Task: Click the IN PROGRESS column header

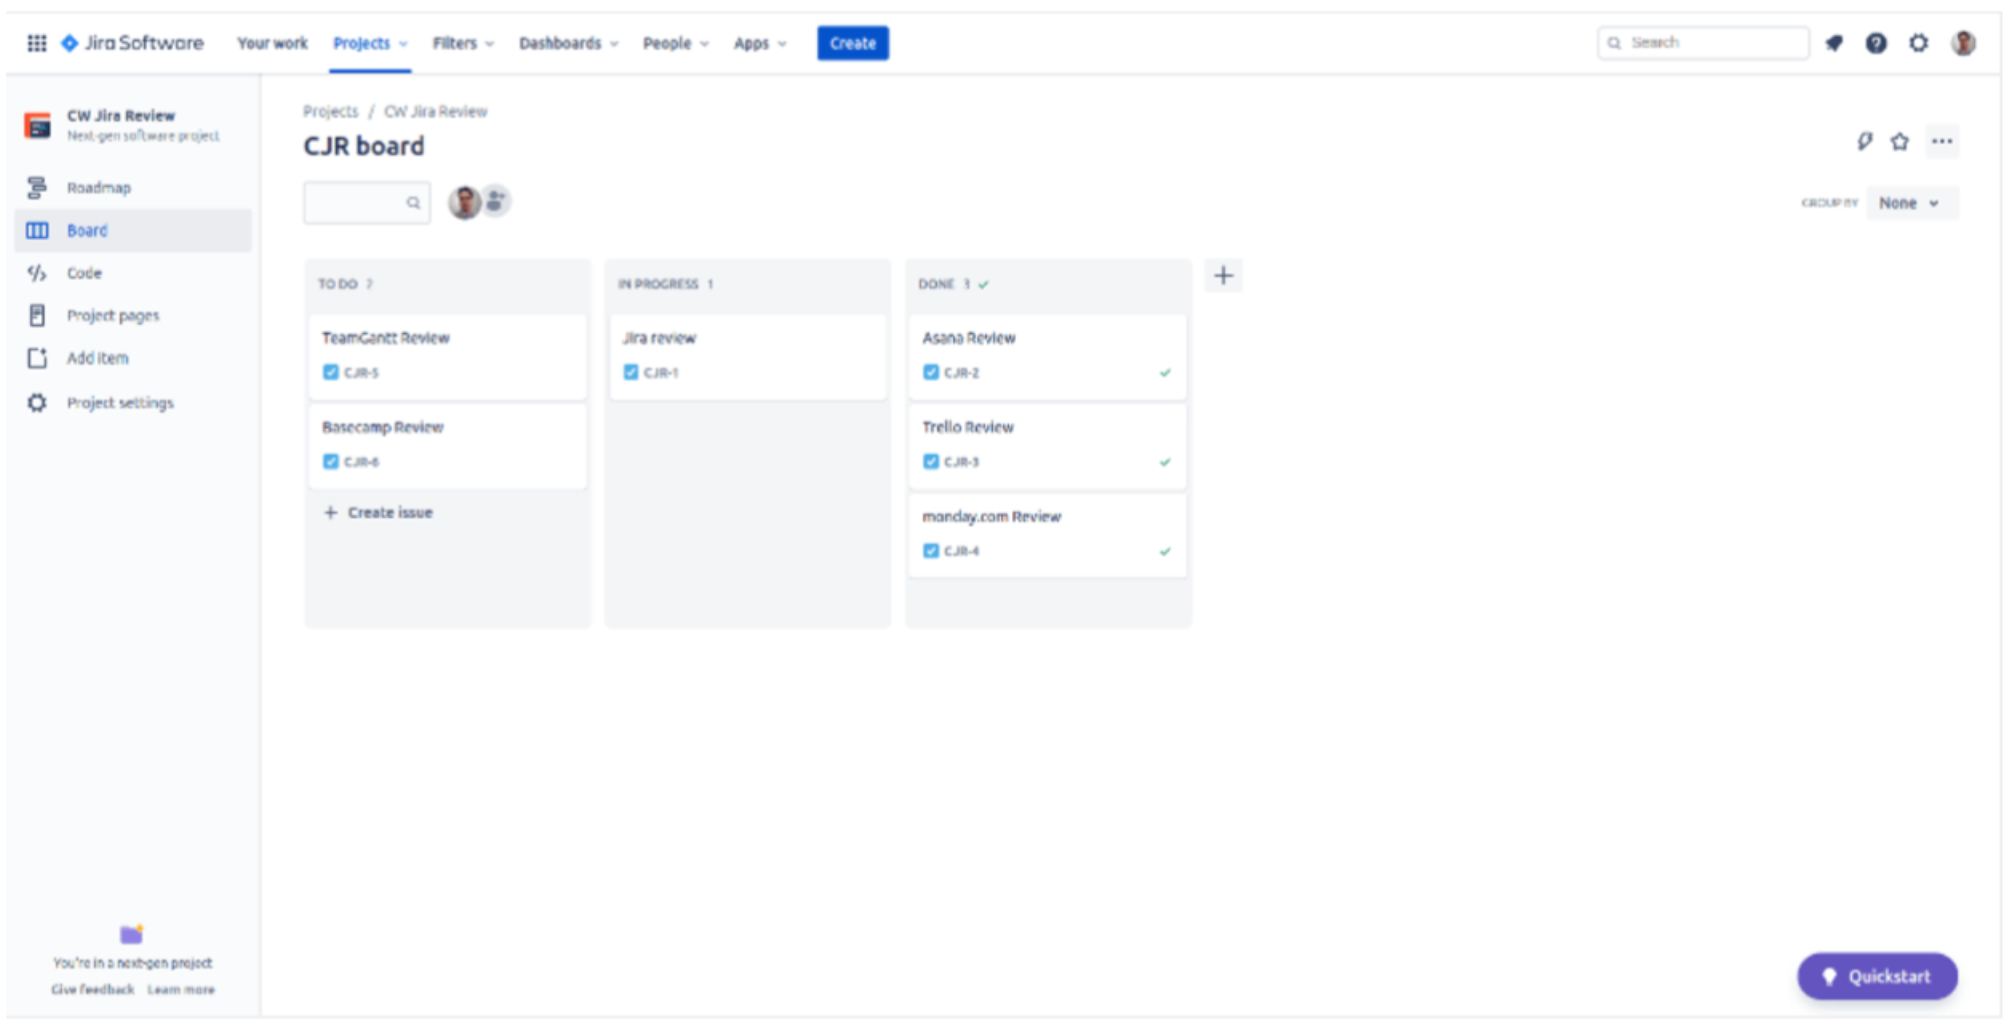Action: [665, 284]
